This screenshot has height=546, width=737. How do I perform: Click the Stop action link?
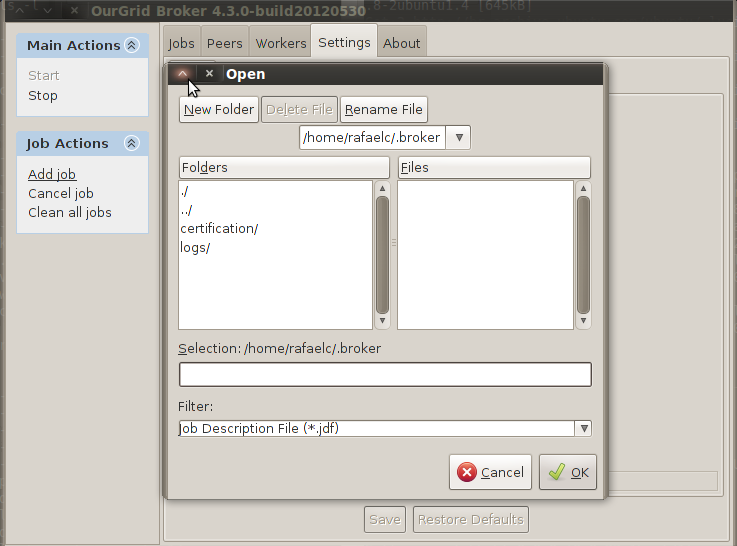click(x=43, y=96)
